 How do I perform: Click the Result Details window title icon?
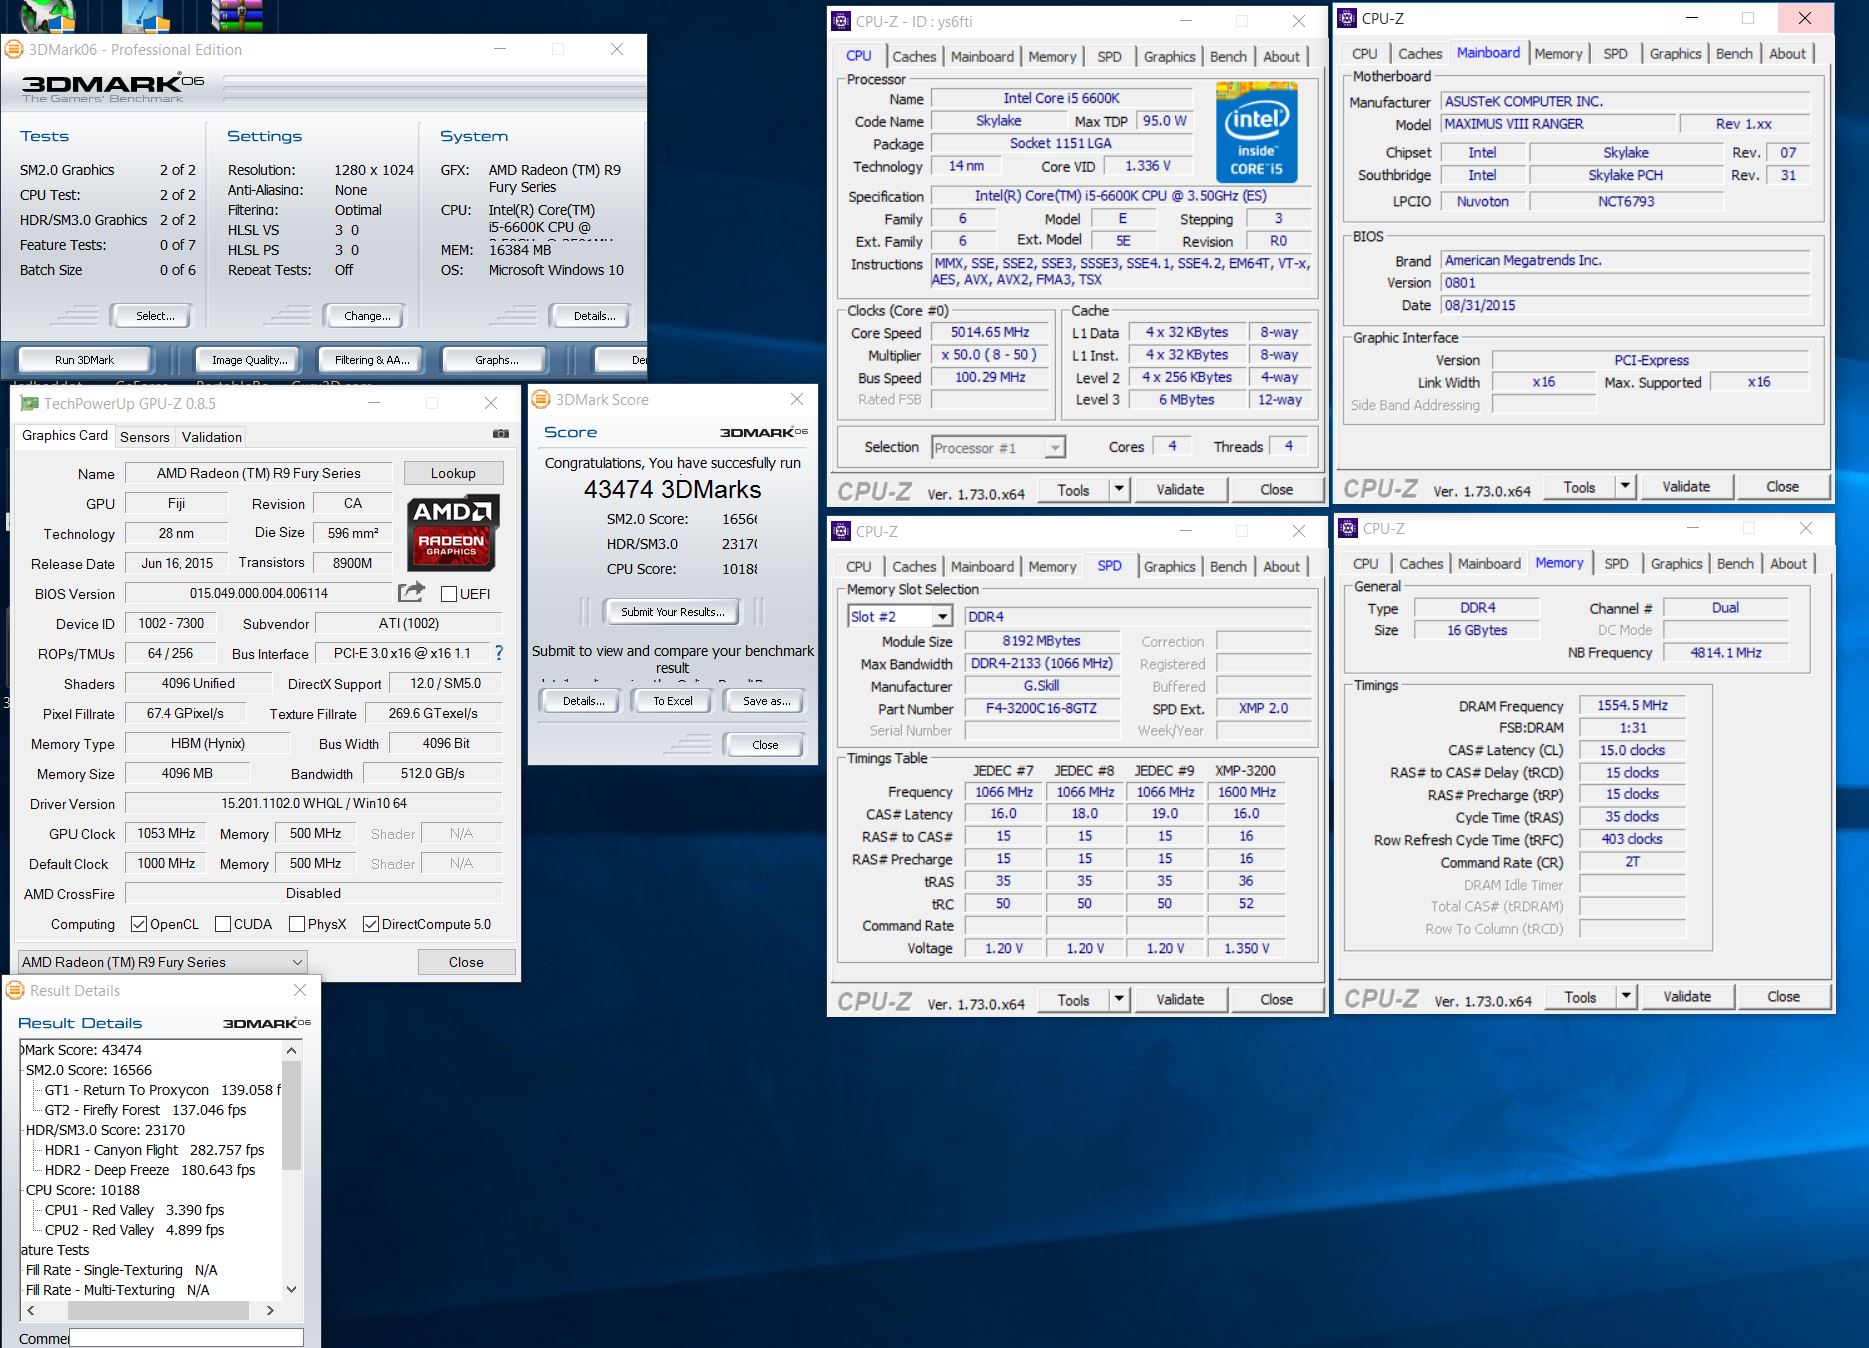point(15,990)
